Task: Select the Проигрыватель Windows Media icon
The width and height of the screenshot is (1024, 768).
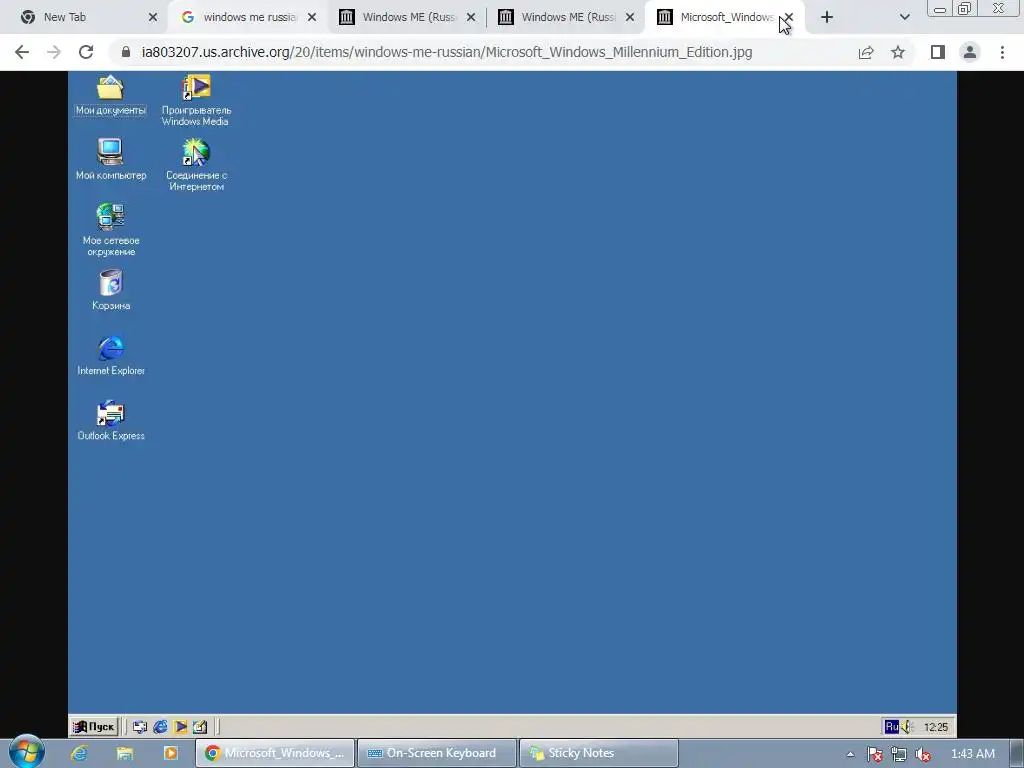Action: pyautogui.click(x=196, y=101)
